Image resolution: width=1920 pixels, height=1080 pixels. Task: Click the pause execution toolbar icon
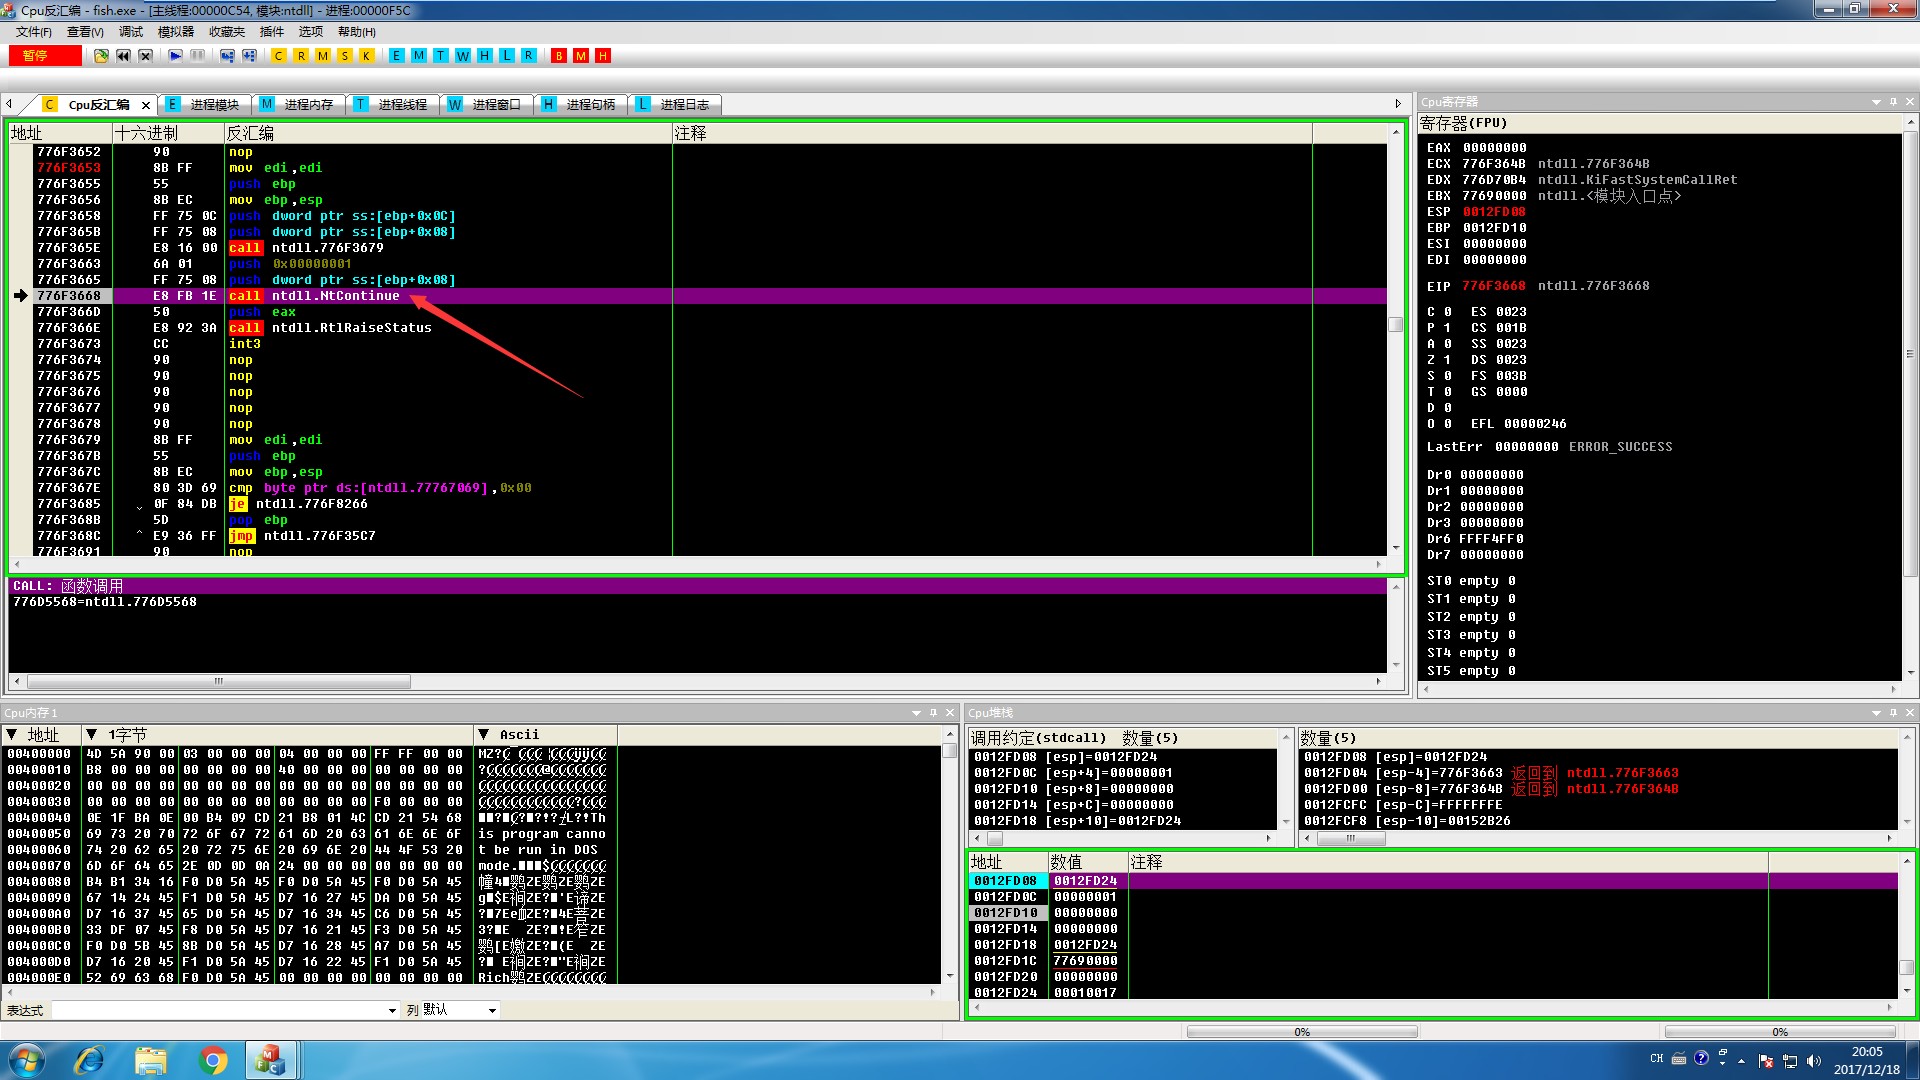(x=197, y=56)
